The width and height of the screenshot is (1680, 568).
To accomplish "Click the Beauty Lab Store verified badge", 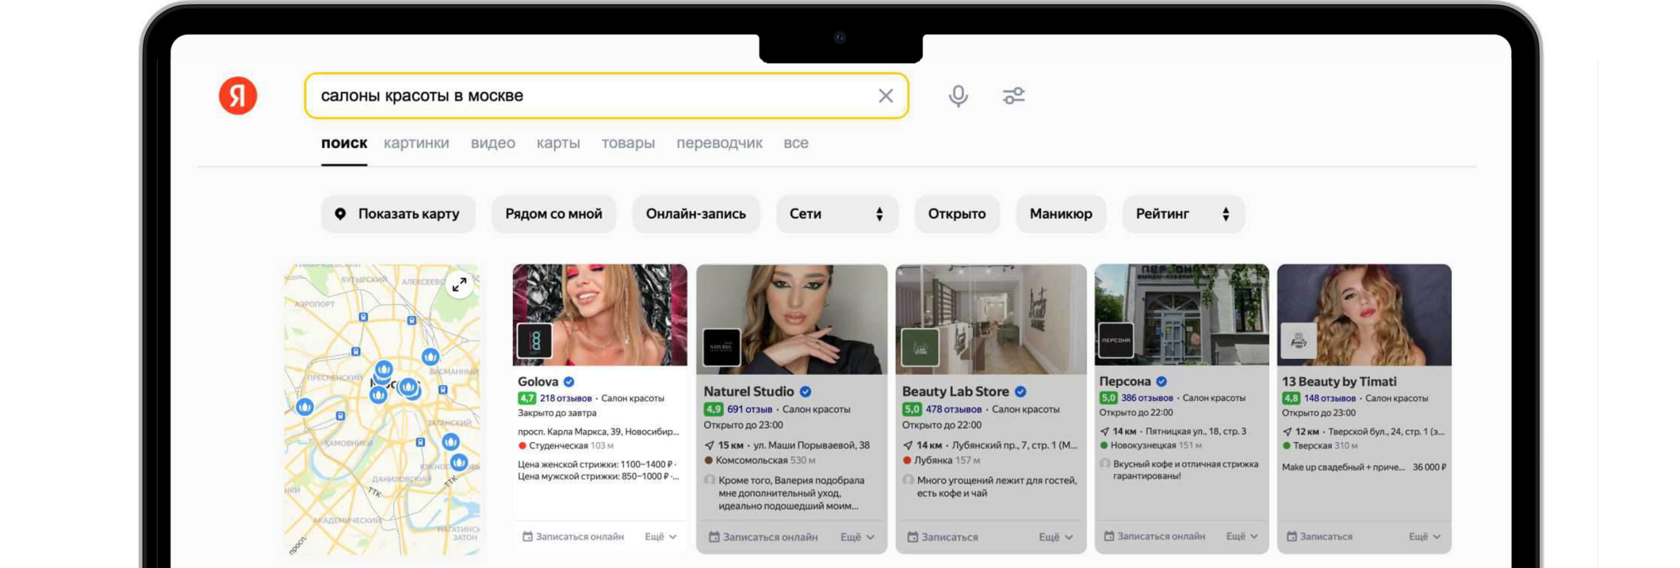I will click(x=1021, y=392).
